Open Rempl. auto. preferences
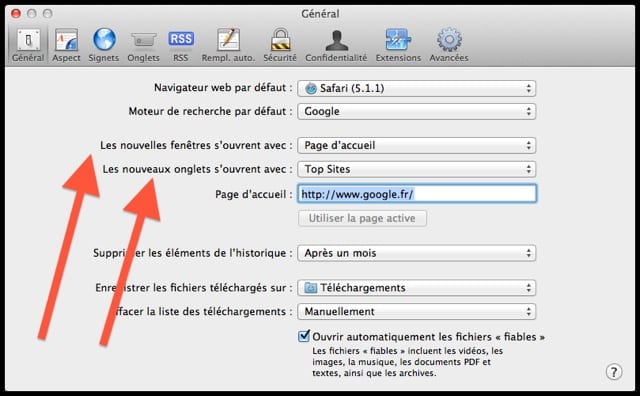This screenshot has width=640, height=396. pos(228,45)
